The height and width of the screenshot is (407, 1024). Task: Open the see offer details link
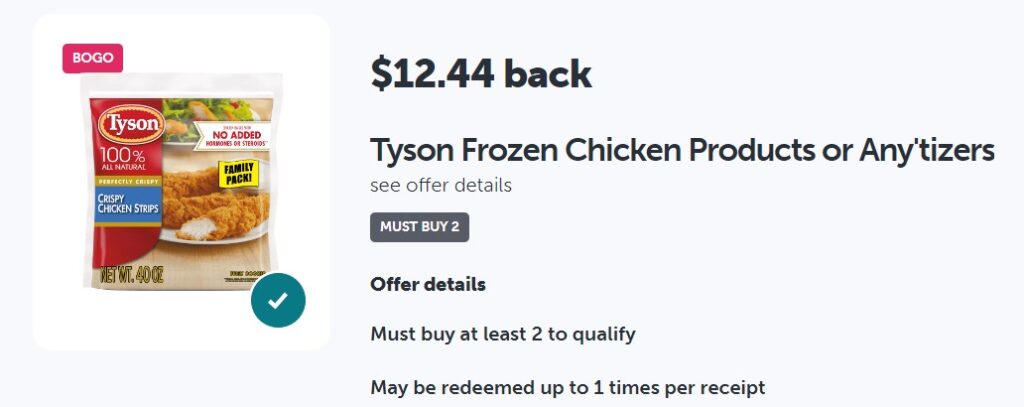pos(440,185)
